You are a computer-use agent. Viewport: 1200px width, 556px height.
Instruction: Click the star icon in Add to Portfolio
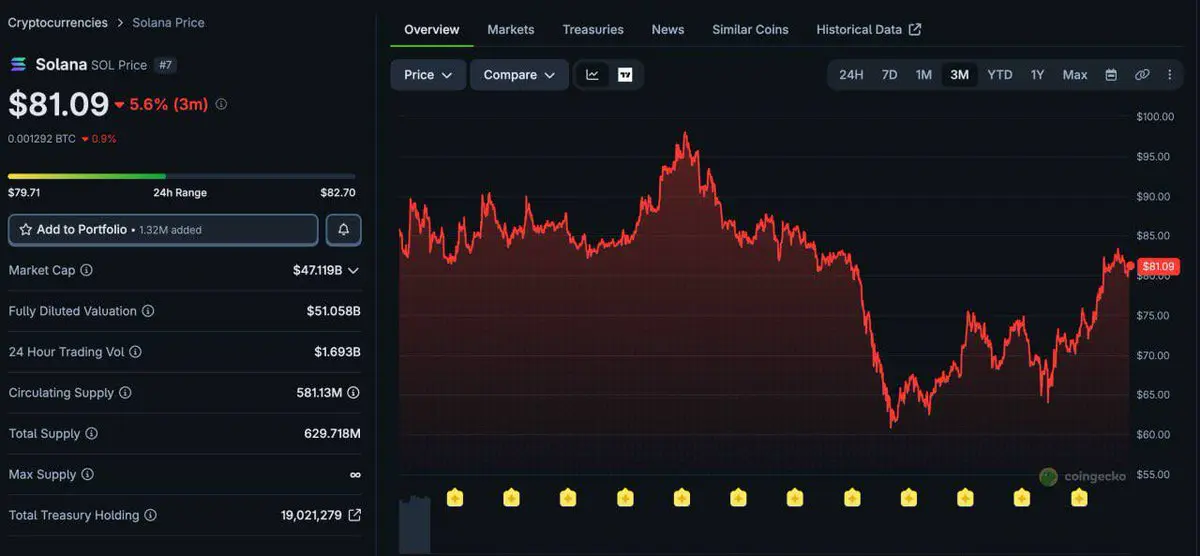point(26,230)
